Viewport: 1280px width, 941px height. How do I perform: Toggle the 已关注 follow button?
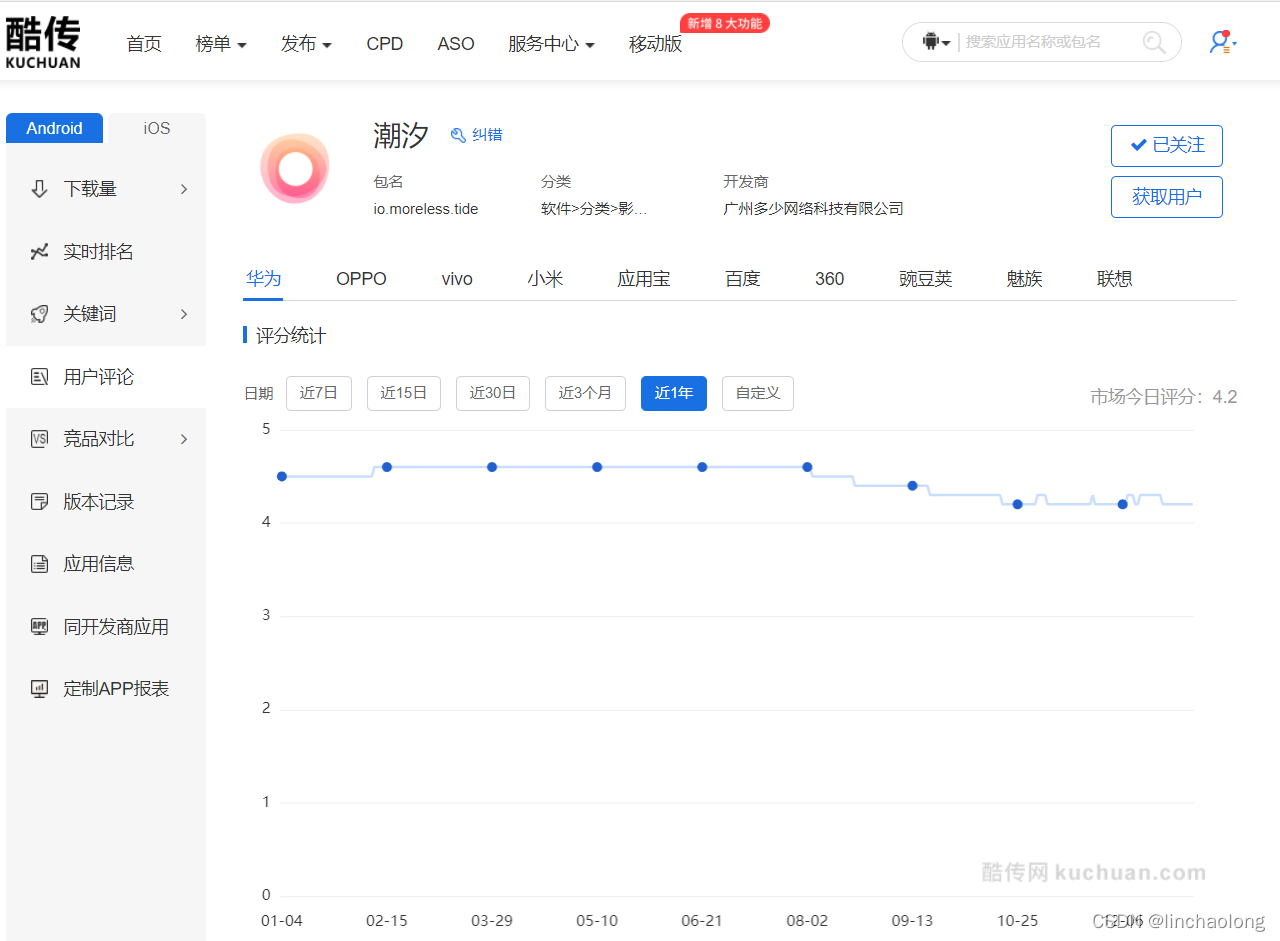tap(1167, 146)
